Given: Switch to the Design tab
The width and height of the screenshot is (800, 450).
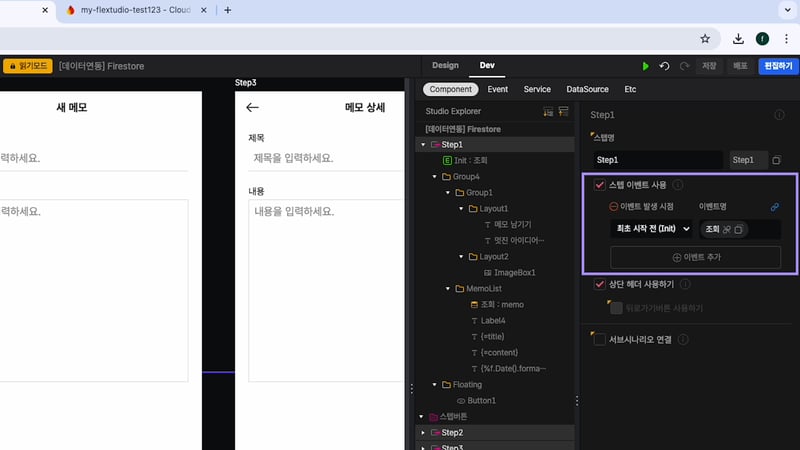Looking at the screenshot, I should [445, 66].
